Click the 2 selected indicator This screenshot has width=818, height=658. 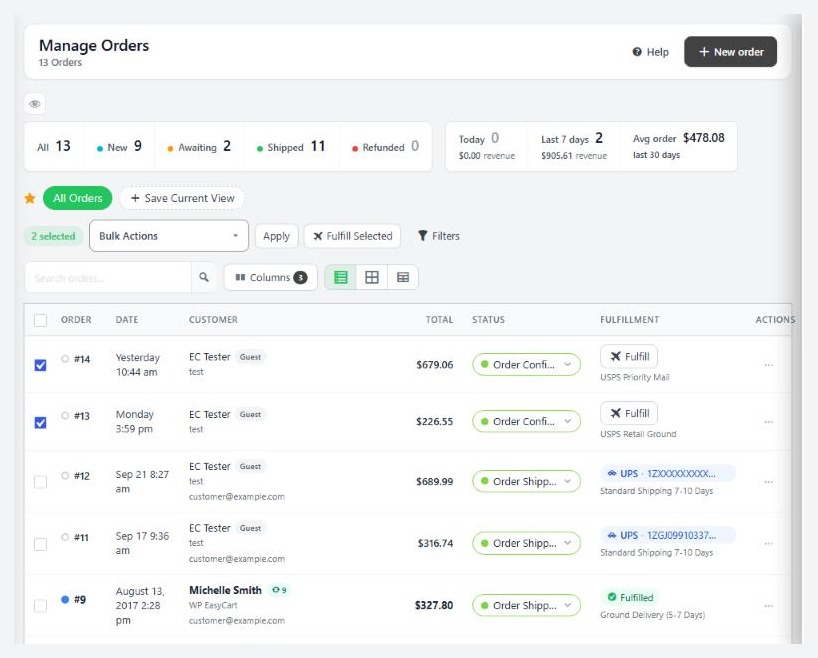click(53, 236)
